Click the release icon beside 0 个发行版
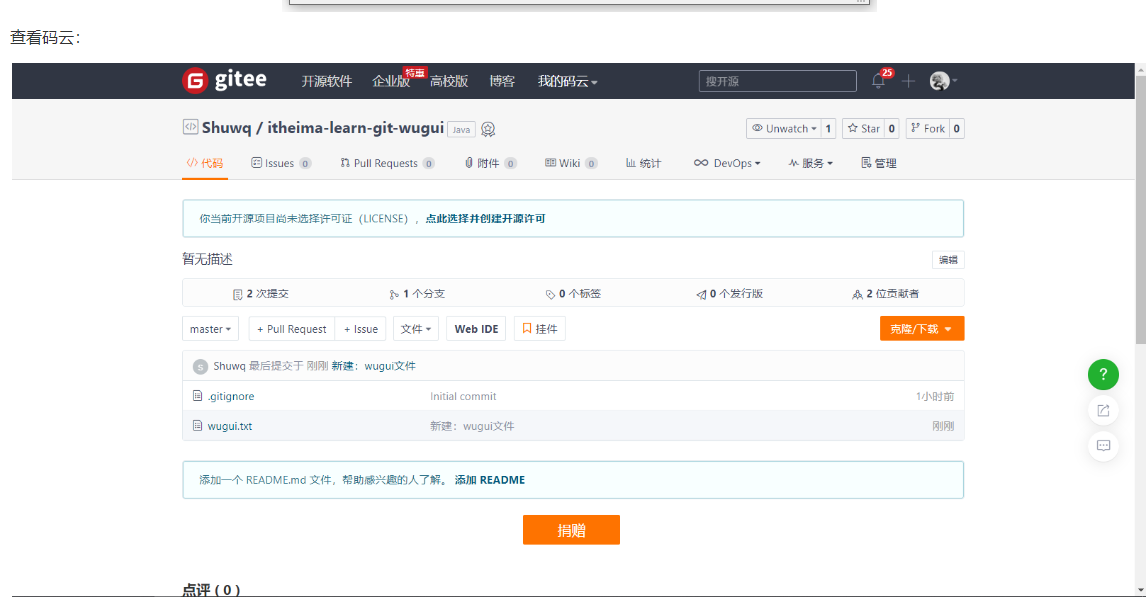The image size is (1146, 616). coord(701,294)
